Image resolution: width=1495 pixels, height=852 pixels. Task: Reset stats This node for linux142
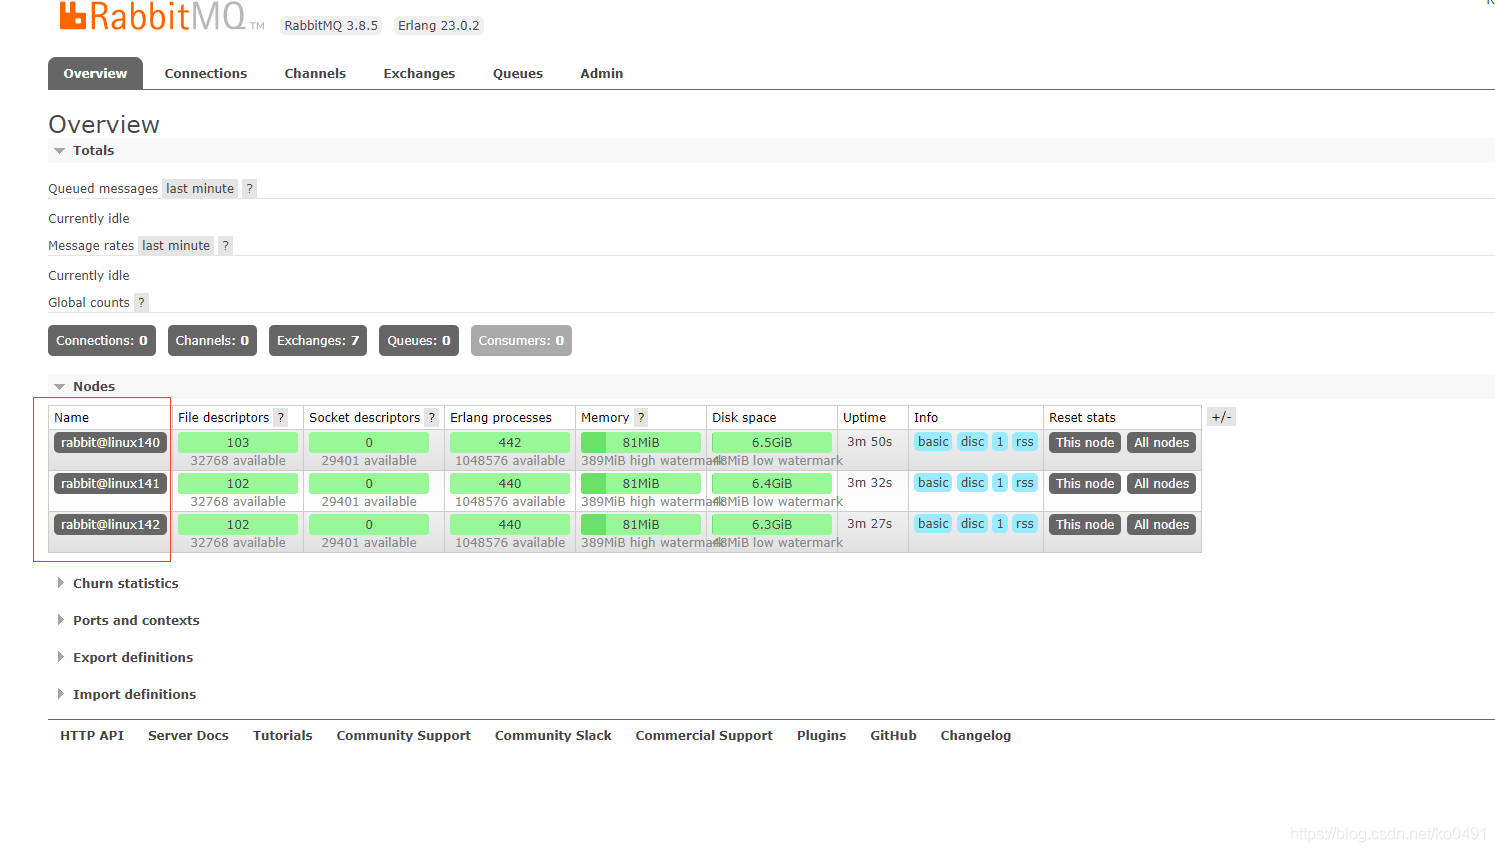[x=1085, y=525]
